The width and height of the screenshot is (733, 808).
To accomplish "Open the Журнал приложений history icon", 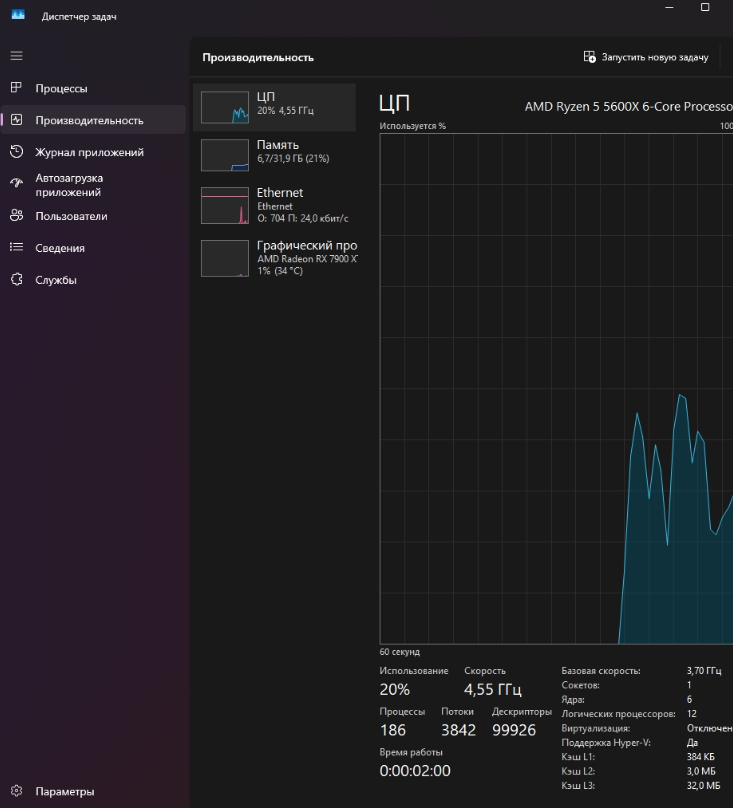I will pos(16,152).
